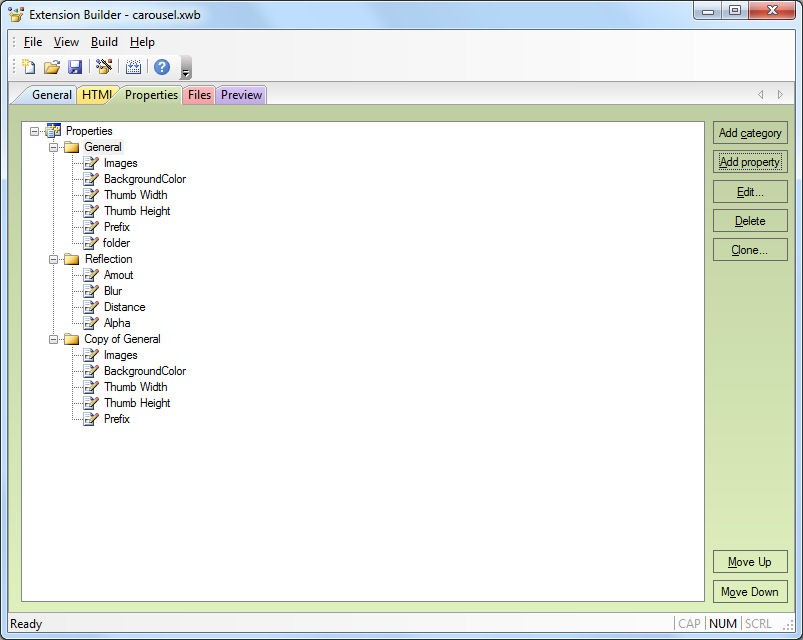Switch to the Preview tab

pyautogui.click(x=241, y=95)
